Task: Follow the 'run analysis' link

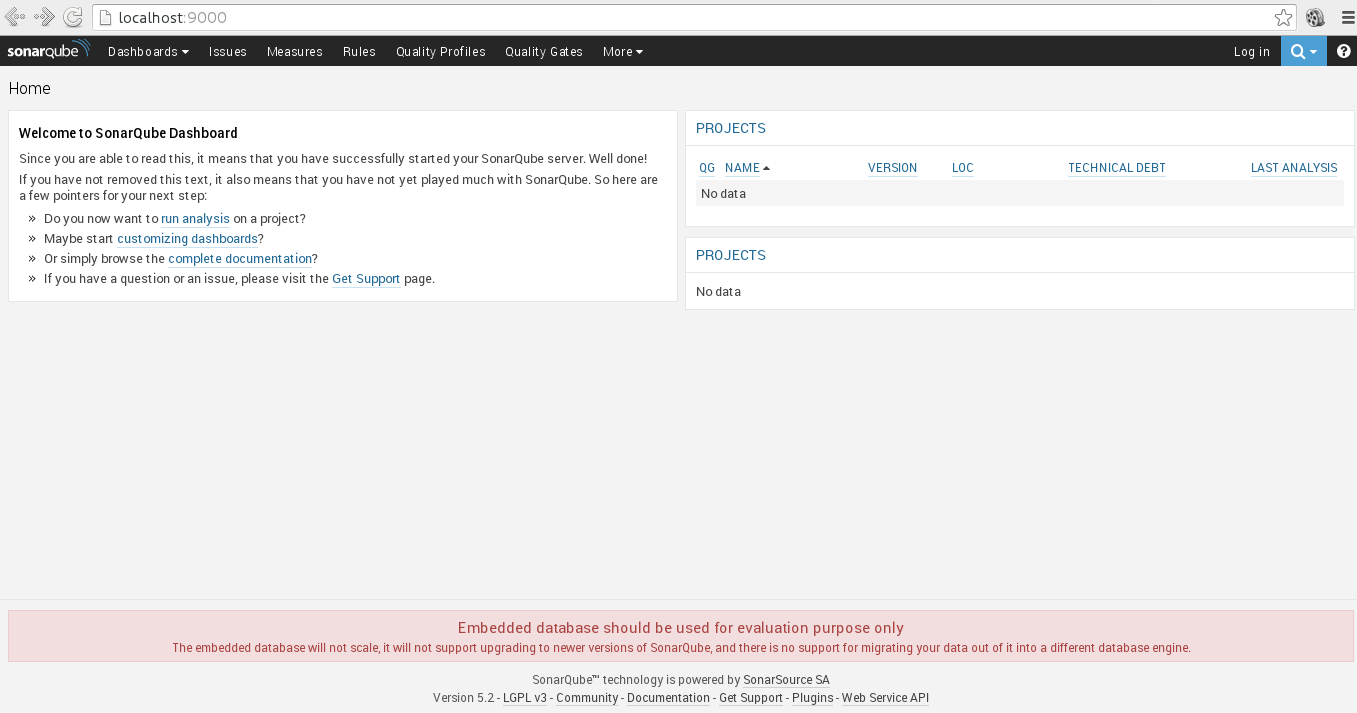Action: click(195, 219)
